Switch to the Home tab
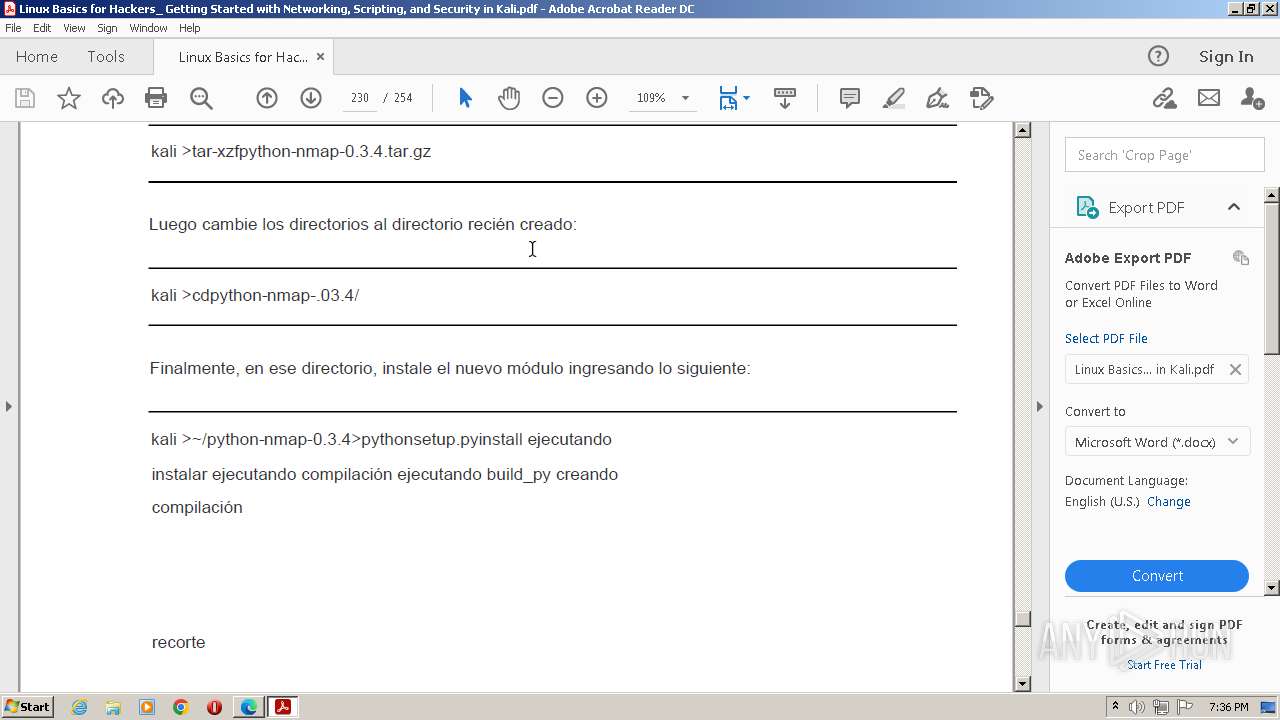The height and width of the screenshot is (720, 1280). coord(37,57)
